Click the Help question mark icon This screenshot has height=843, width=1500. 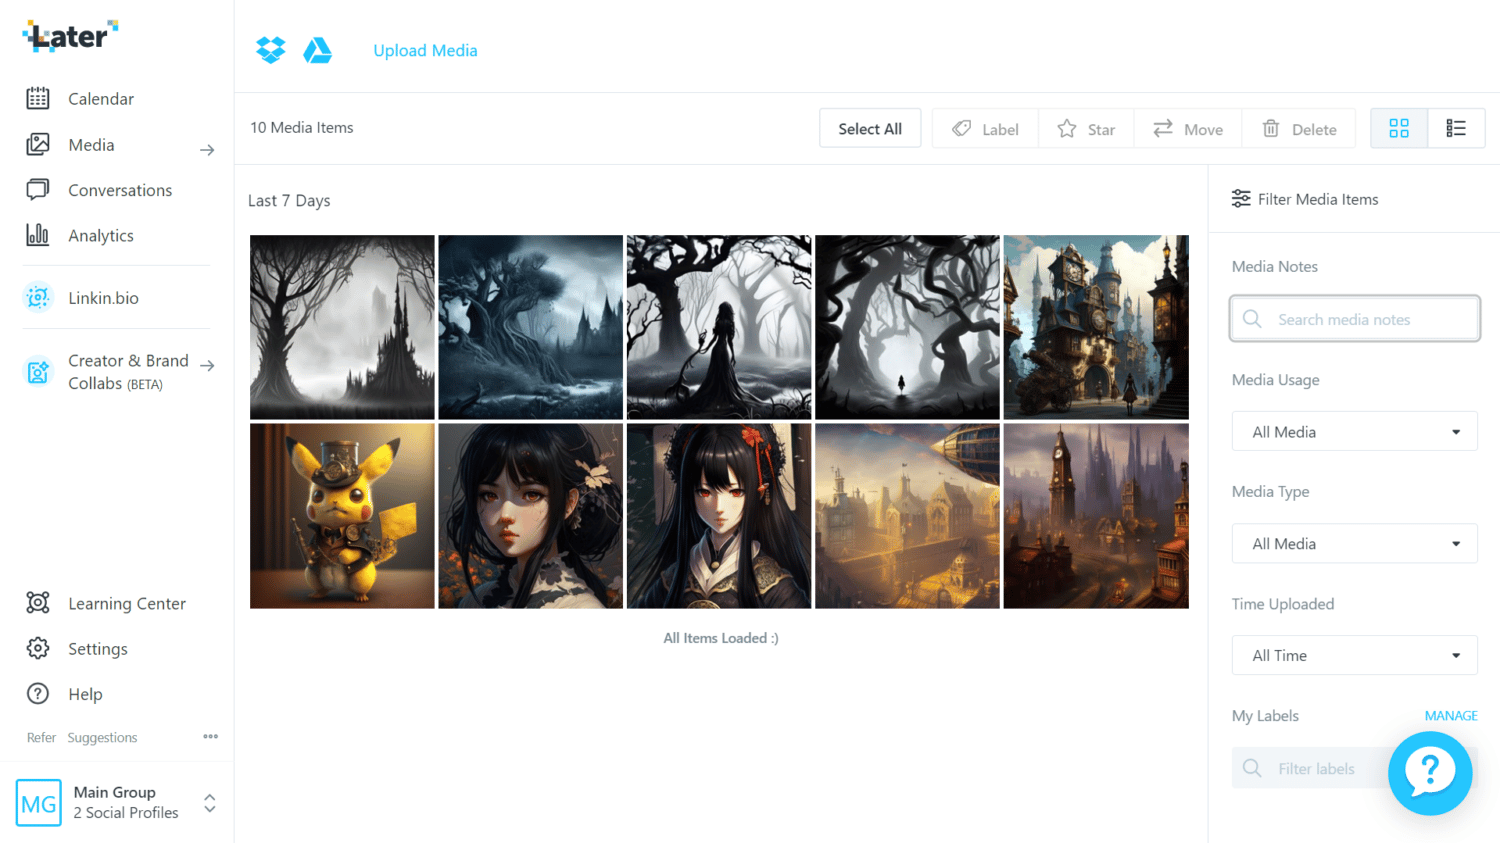38,694
